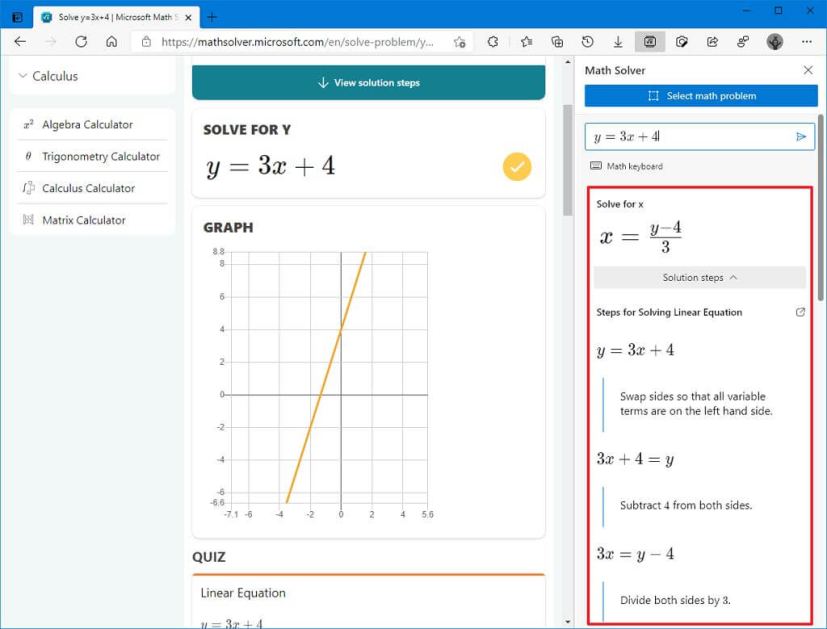This screenshot has height=629, width=827.
Task: Click the page vertical scrollbar thumb
Action: [568, 160]
